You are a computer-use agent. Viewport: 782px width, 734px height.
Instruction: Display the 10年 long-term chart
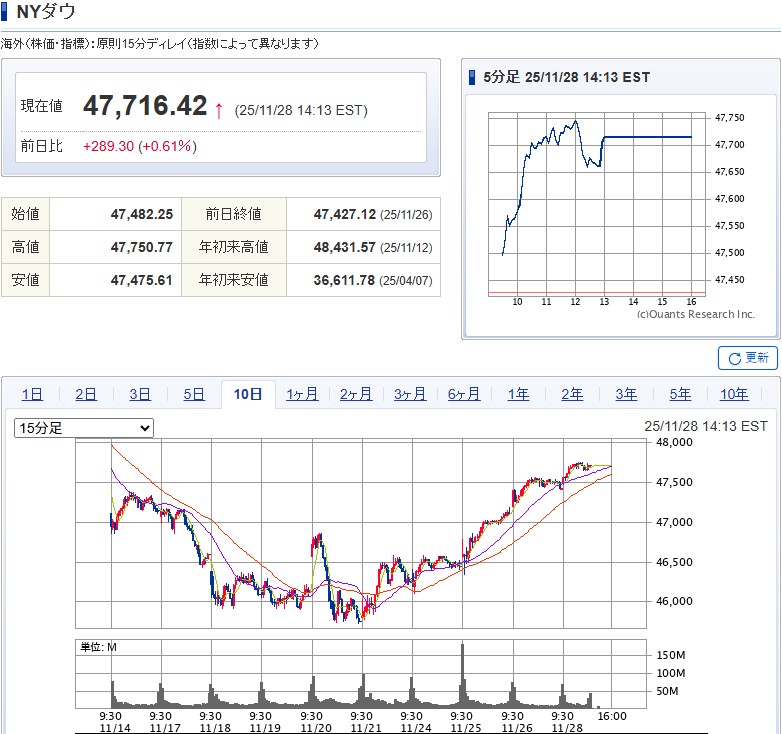(x=734, y=394)
